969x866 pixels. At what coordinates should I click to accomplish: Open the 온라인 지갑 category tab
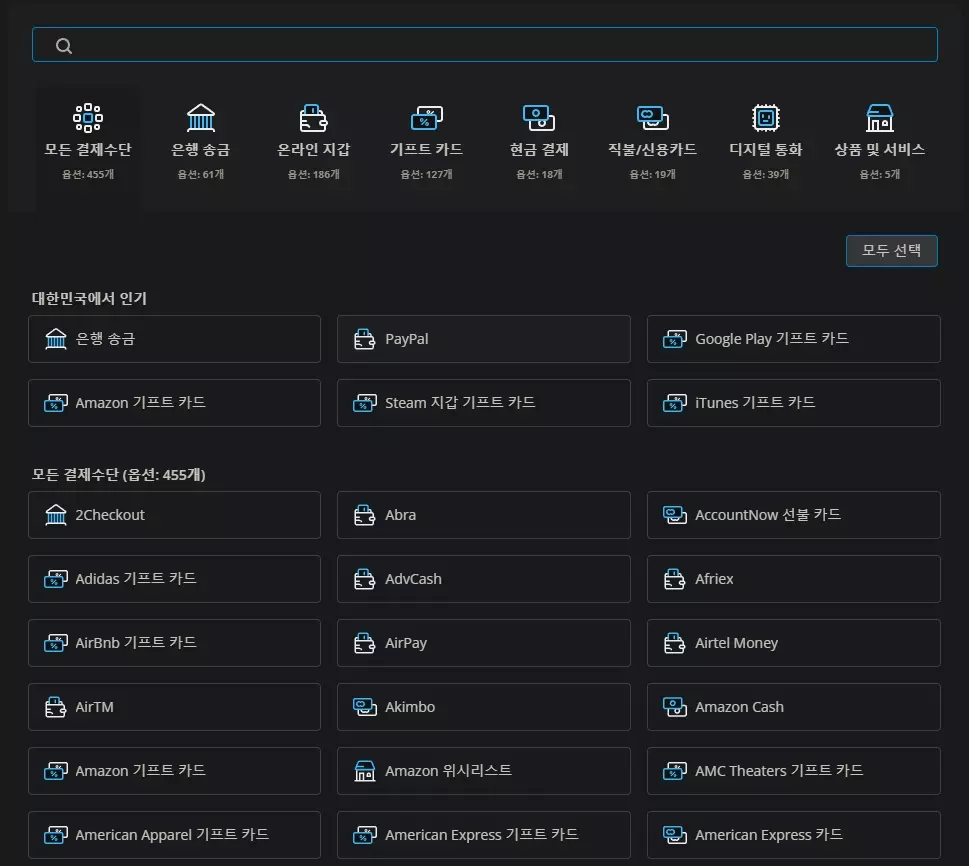[313, 142]
